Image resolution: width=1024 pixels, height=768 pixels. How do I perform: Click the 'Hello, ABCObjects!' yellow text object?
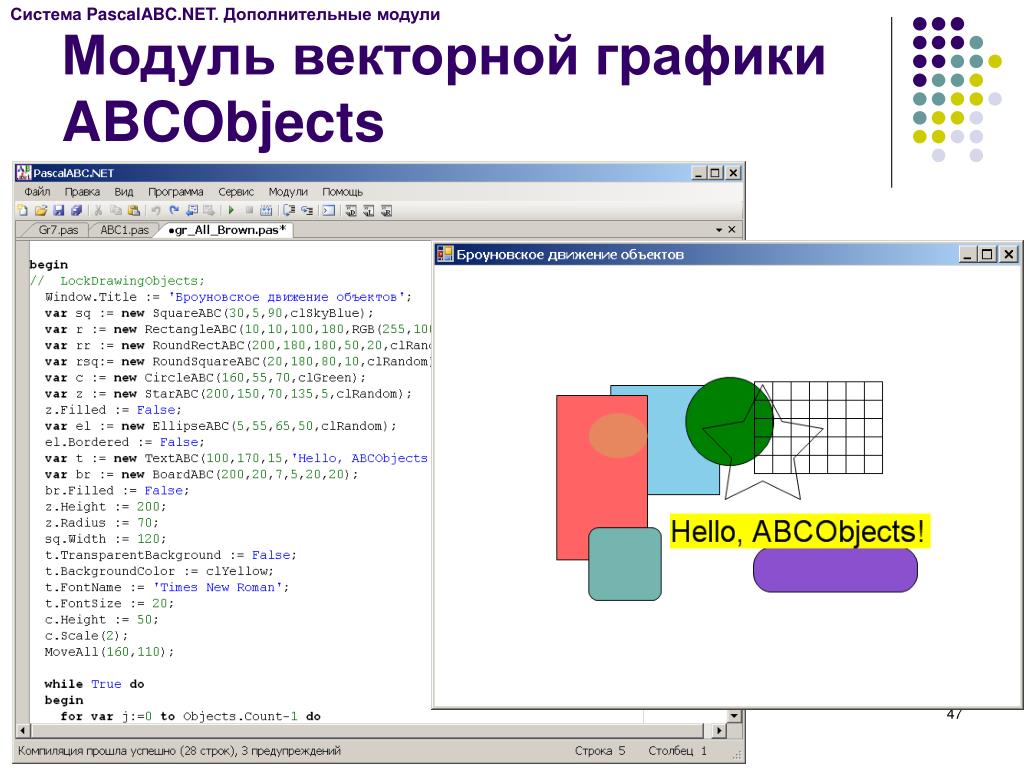799,531
